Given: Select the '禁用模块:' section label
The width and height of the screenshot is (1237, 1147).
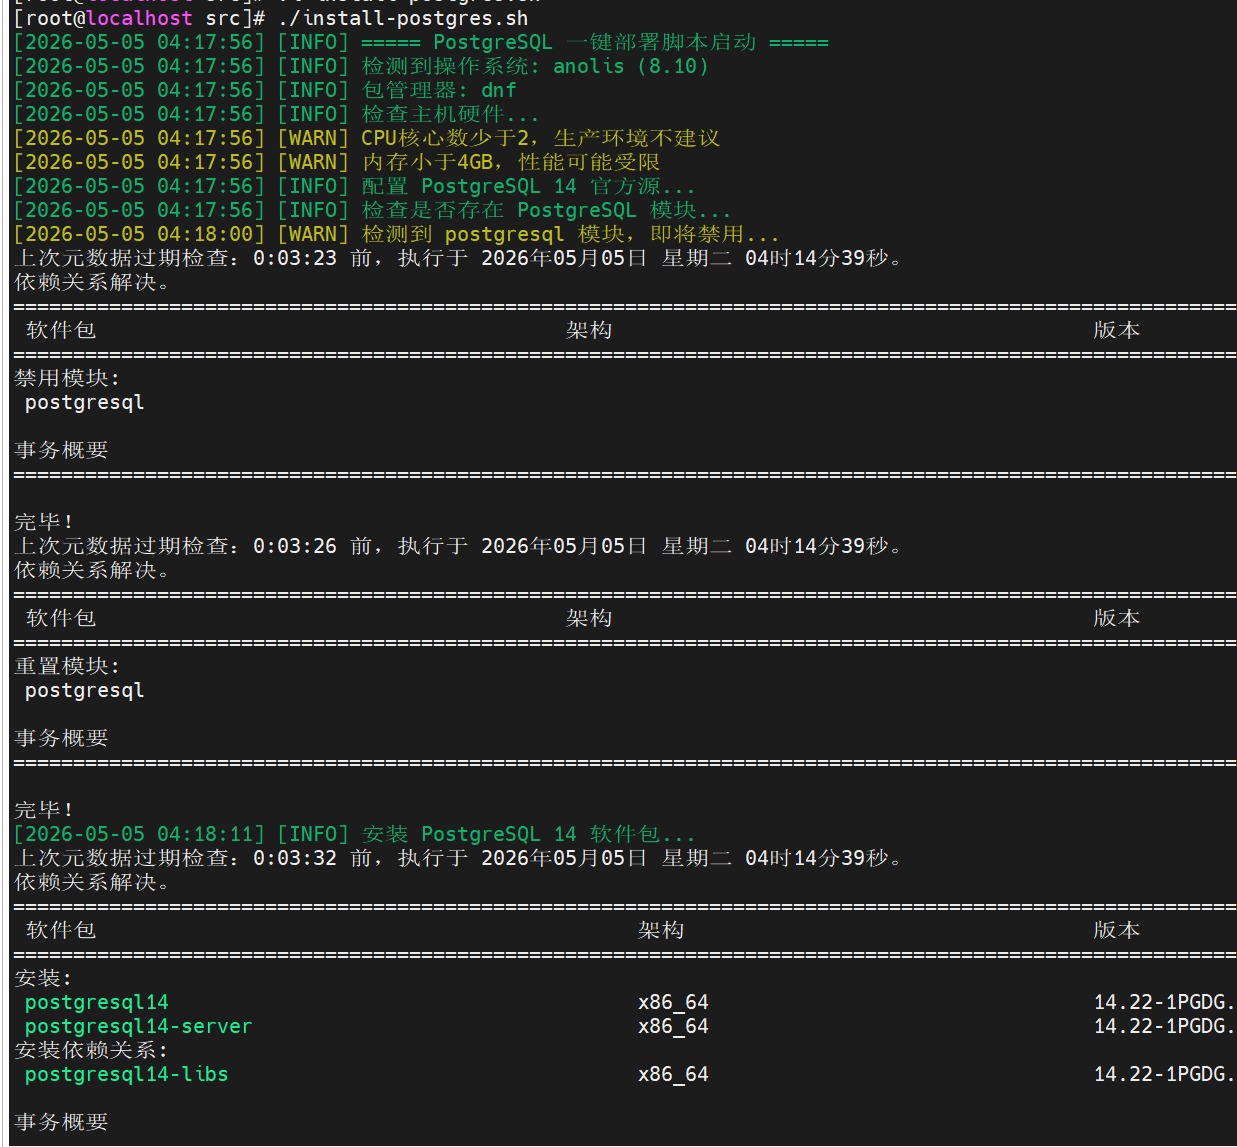Looking at the screenshot, I should (67, 378).
